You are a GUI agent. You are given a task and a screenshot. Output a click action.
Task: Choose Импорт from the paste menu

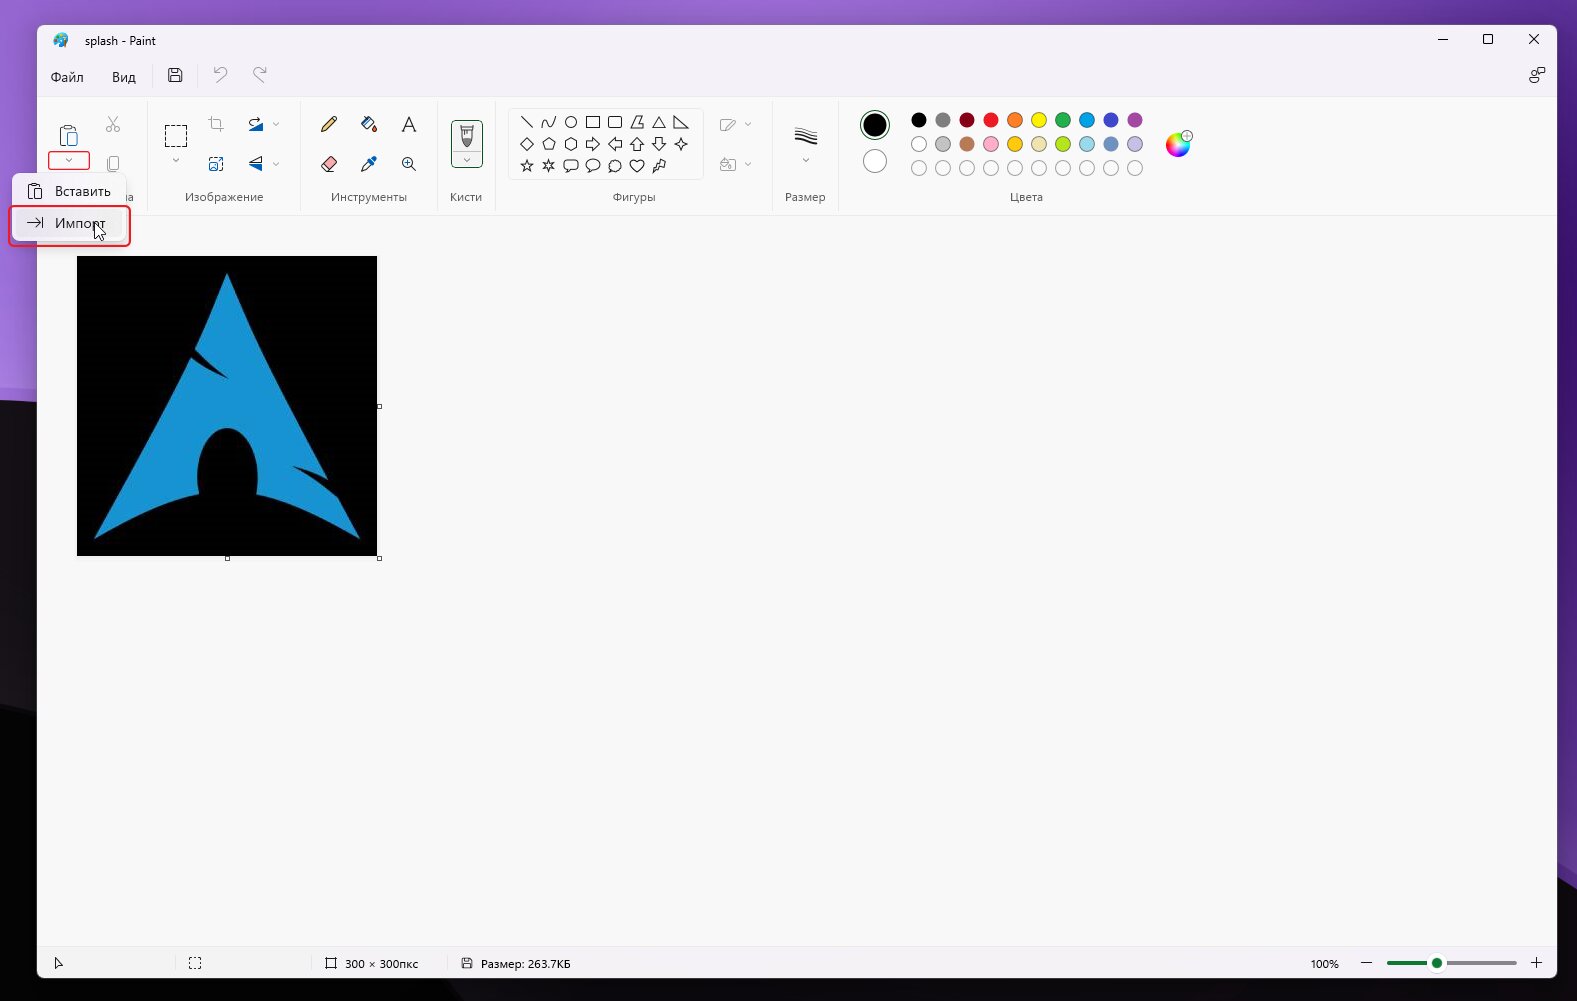[69, 223]
